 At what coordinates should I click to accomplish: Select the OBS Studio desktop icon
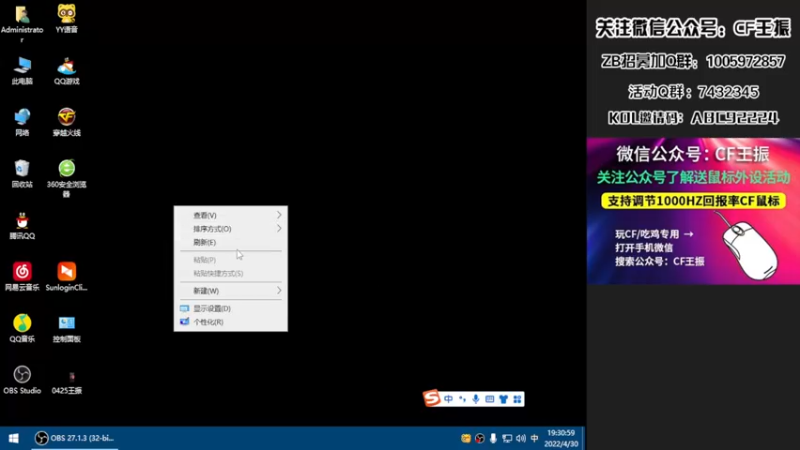pyautogui.click(x=22, y=380)
